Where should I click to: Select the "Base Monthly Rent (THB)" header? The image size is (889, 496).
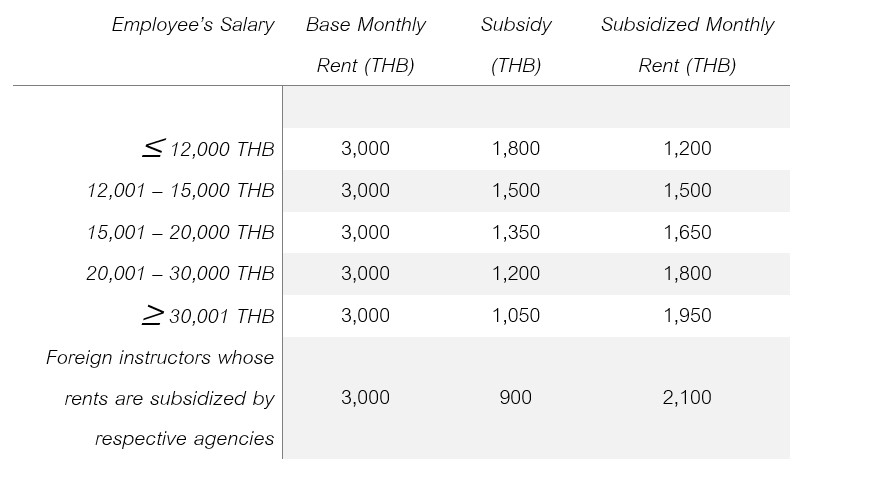[365, 45]
